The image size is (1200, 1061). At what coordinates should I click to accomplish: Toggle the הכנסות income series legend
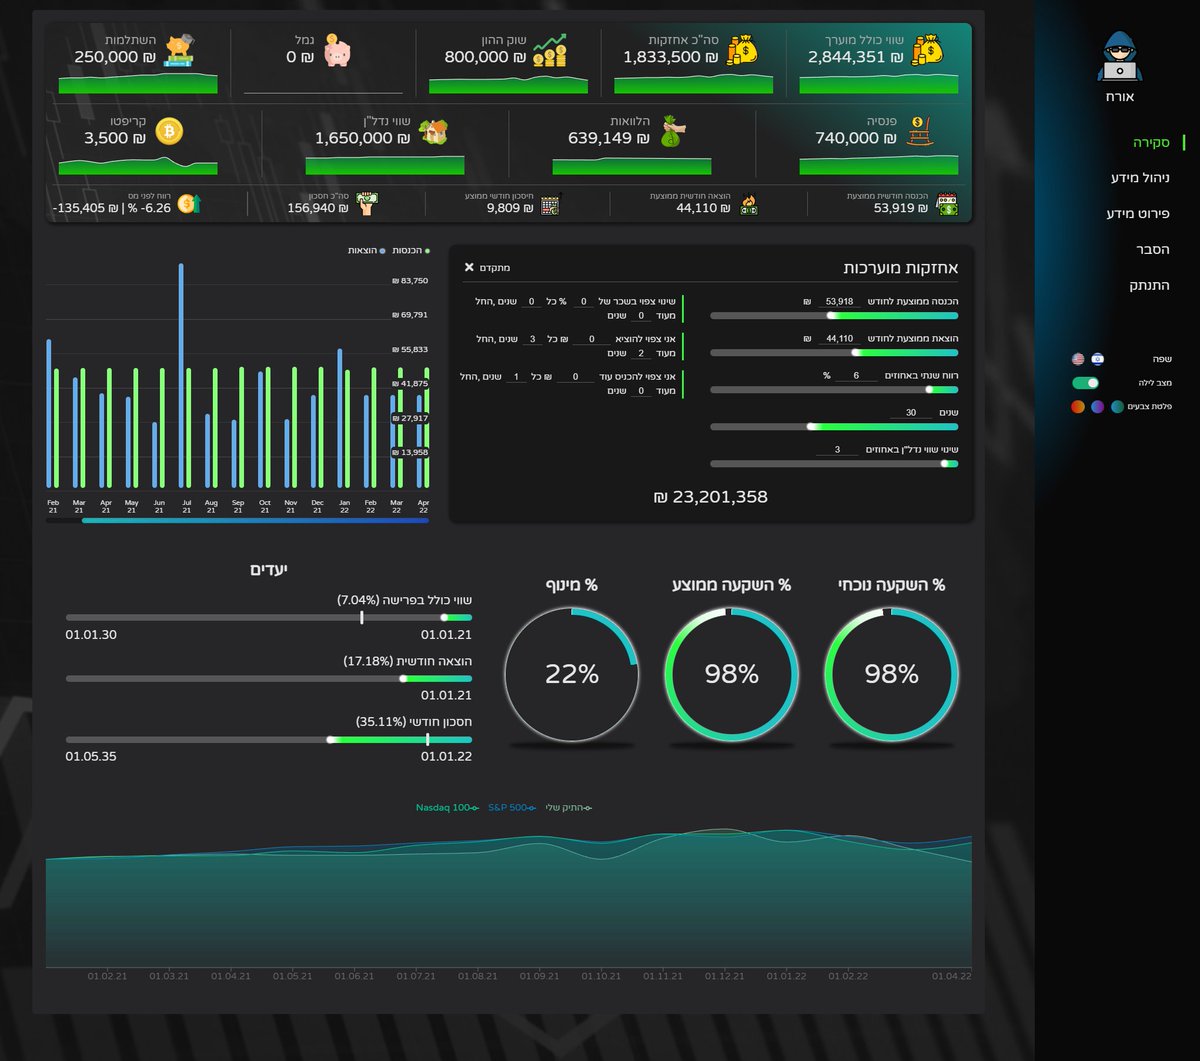click(410, 250)
